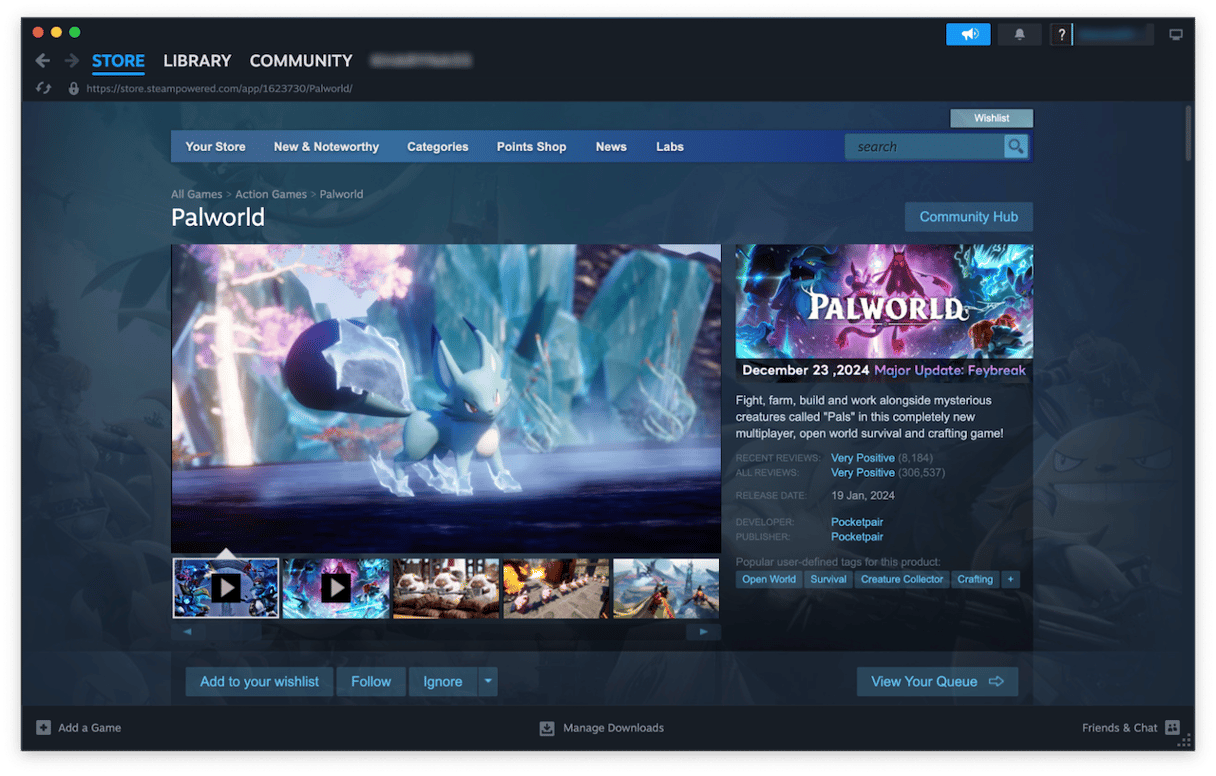Select the second video trailer thumbnail

pos(336,588)
